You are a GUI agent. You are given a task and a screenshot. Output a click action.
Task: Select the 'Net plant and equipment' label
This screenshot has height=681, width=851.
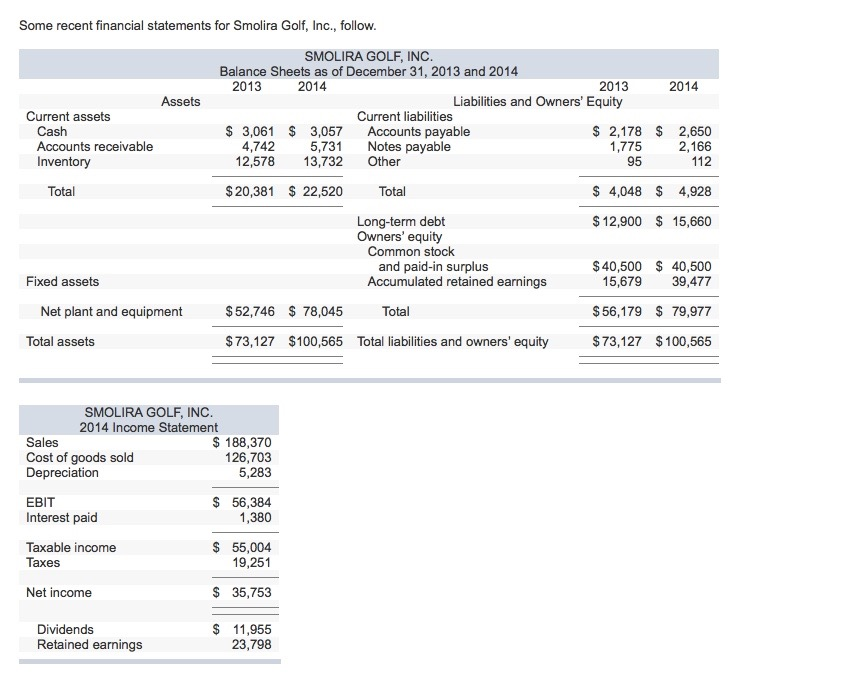pos(111,311)
